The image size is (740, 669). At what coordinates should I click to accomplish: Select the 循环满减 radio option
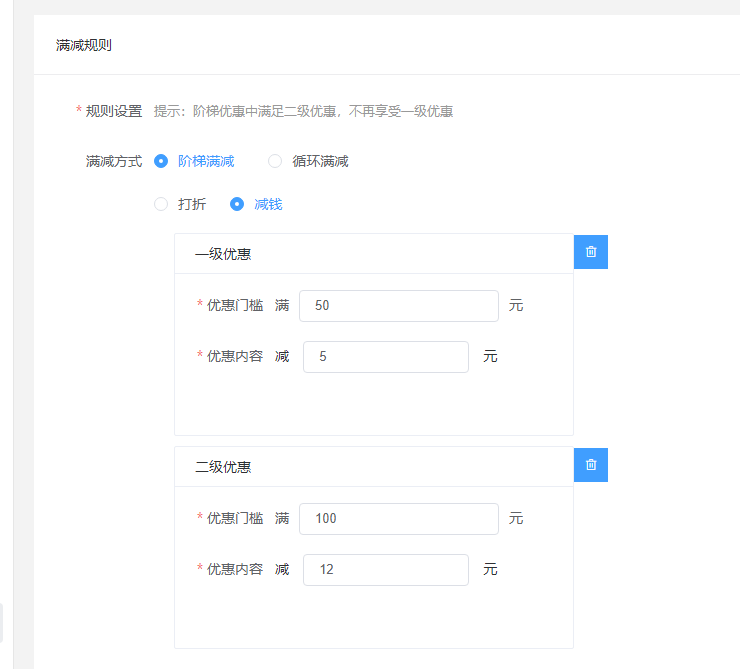click(308, 161)
